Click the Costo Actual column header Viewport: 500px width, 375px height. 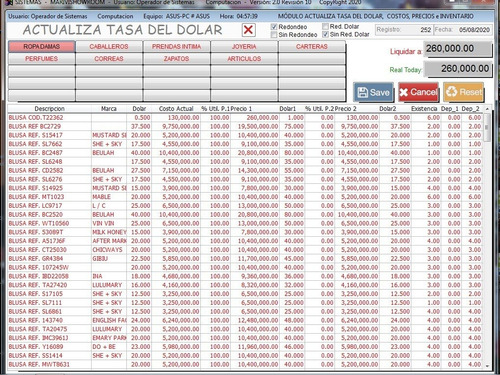pyautogui.click(x=176, y=109)
